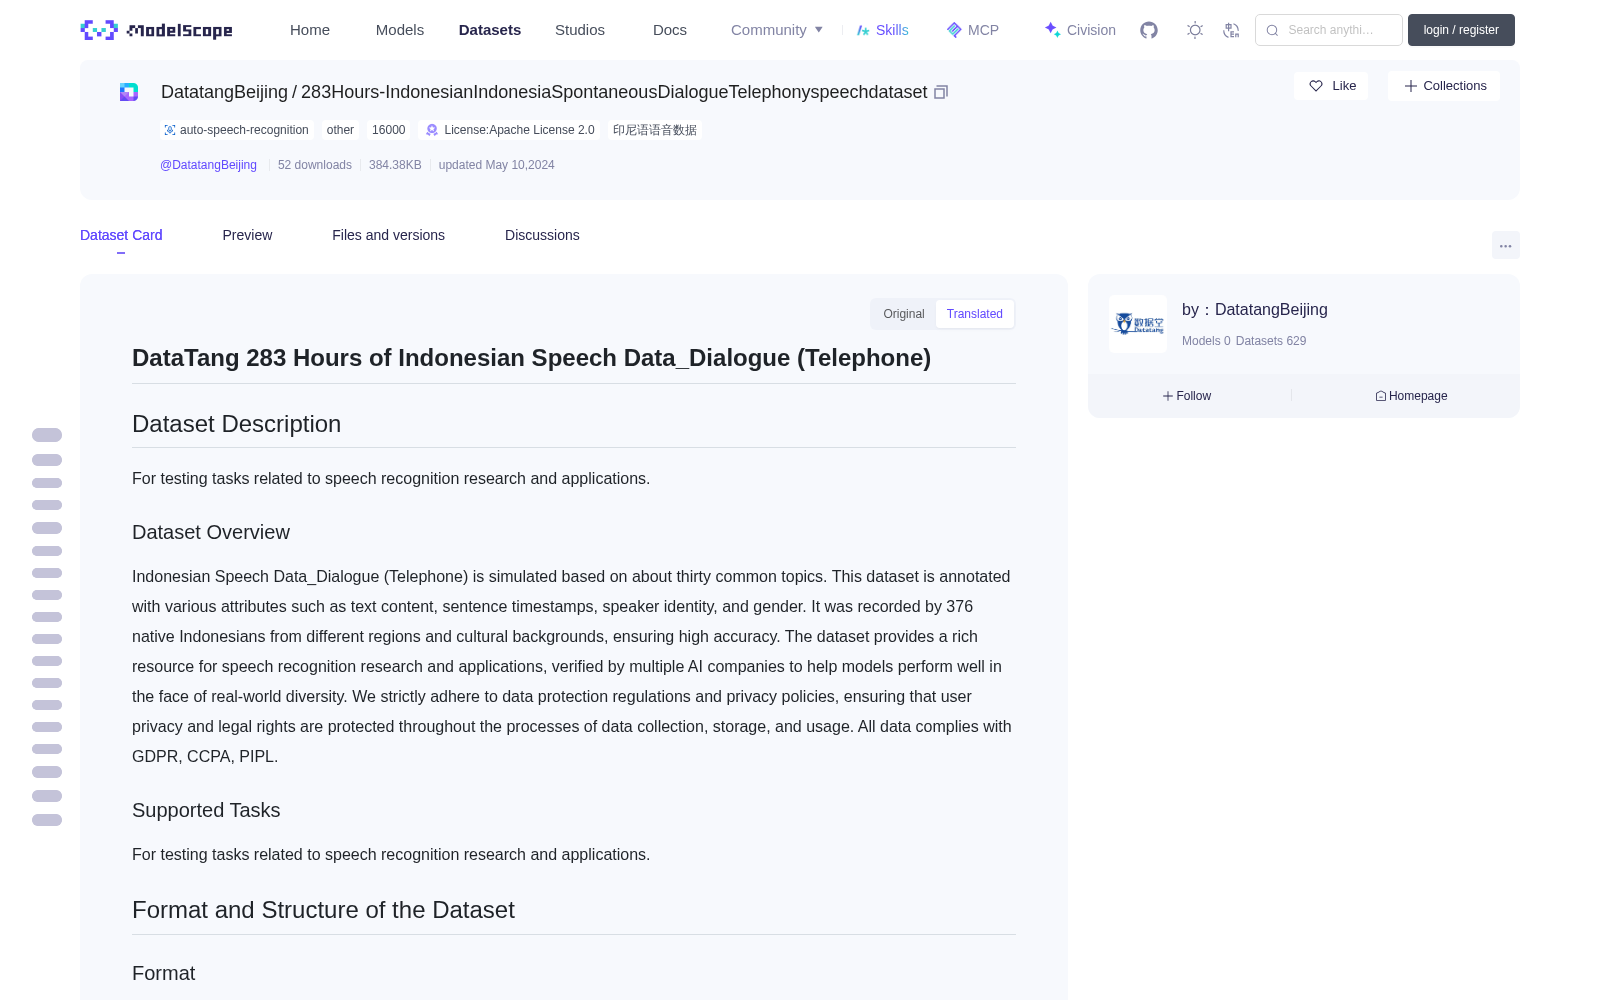Switch the theme with the sun icon
This screenshot has height=1000, width=1600.
click(x=1195, y=30)
